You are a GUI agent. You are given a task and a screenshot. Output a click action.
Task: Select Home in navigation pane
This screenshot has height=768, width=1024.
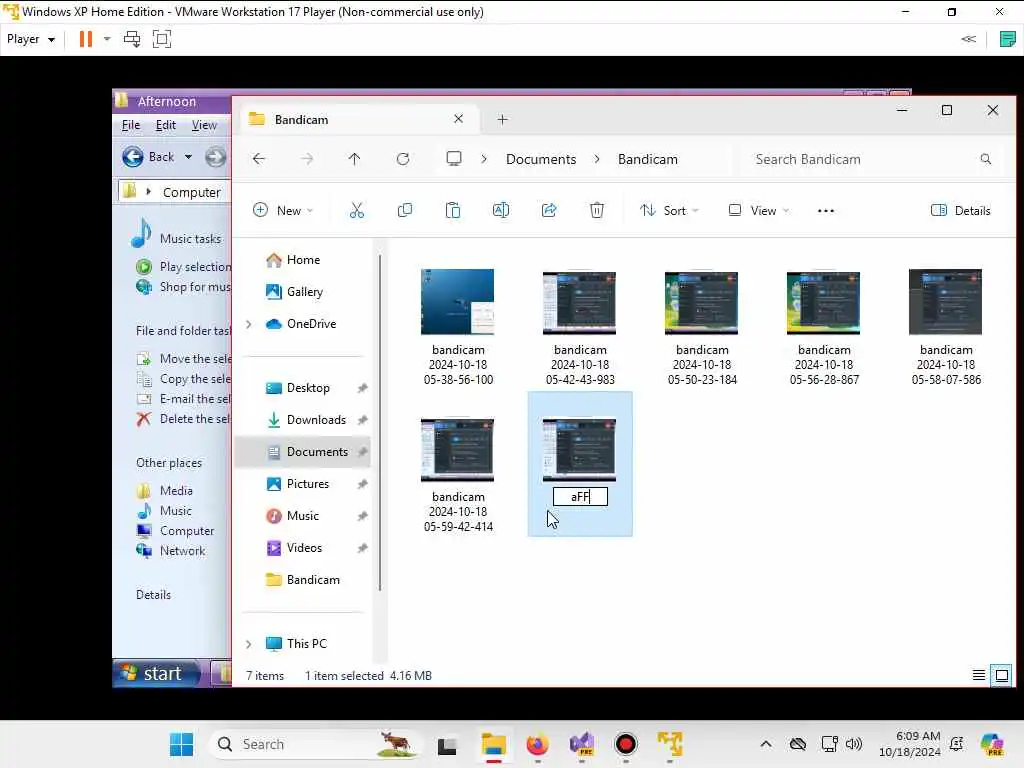coord(304,260)
